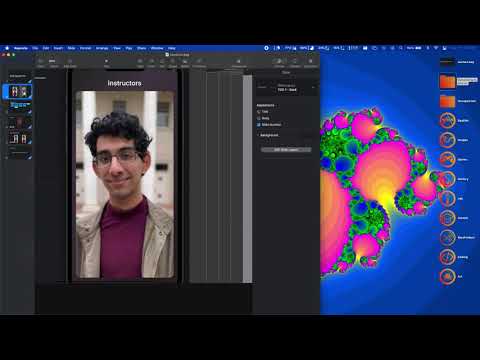Open the Zoom level dropdown in toolbar
The image size is (480, 360).
[53, 63]
